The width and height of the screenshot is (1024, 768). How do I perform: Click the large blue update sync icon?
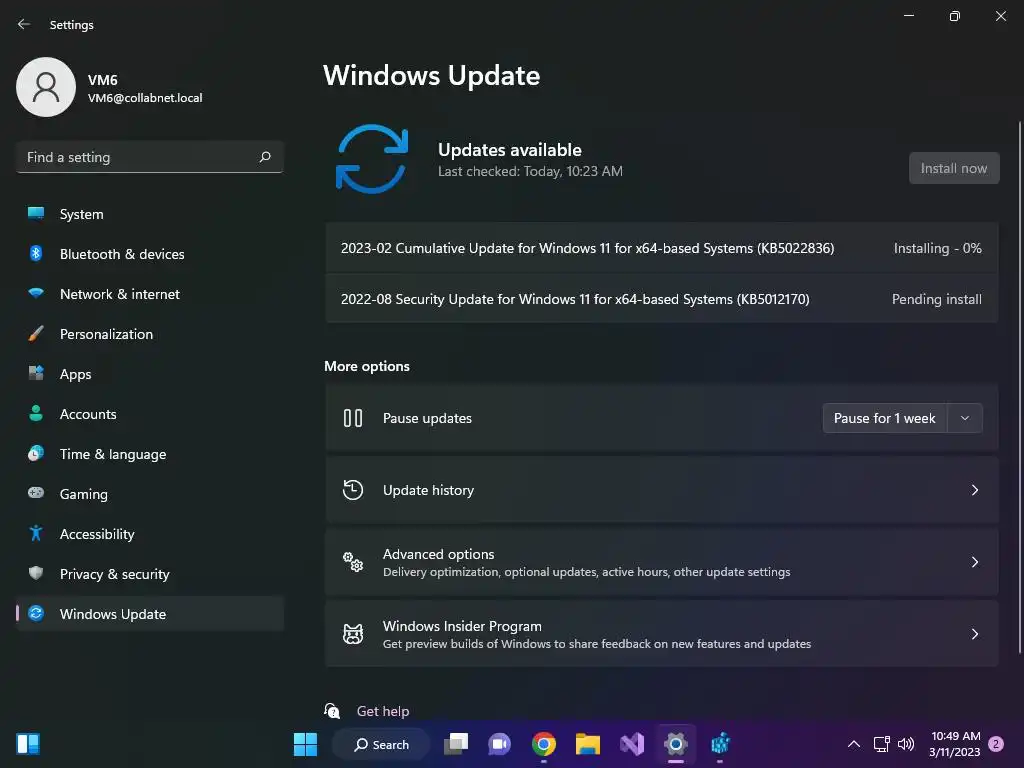click(372, 159)
